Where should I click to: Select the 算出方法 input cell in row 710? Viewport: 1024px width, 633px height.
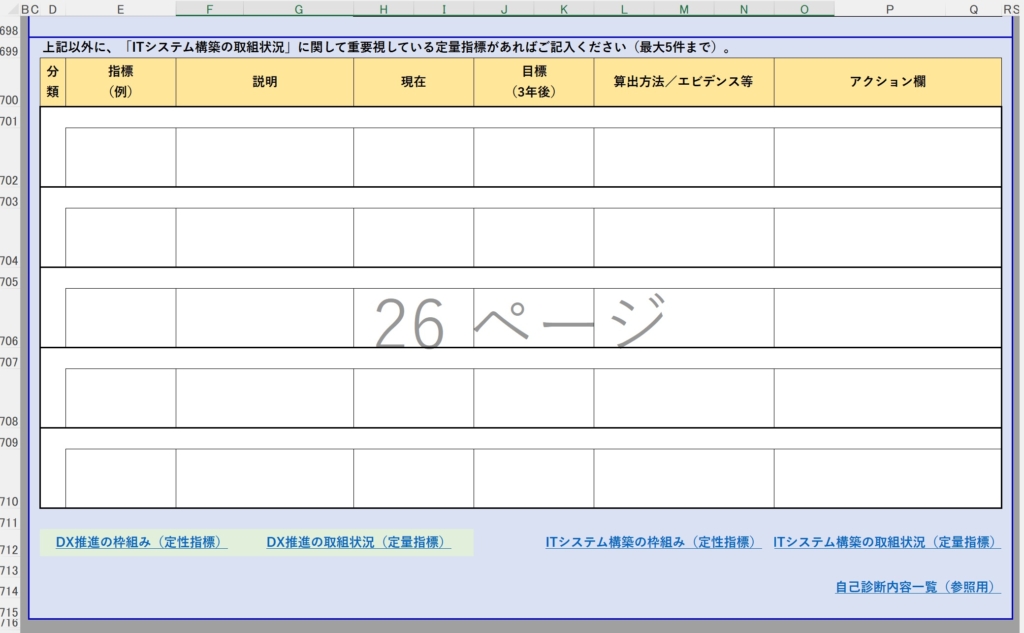coord(684,479)
